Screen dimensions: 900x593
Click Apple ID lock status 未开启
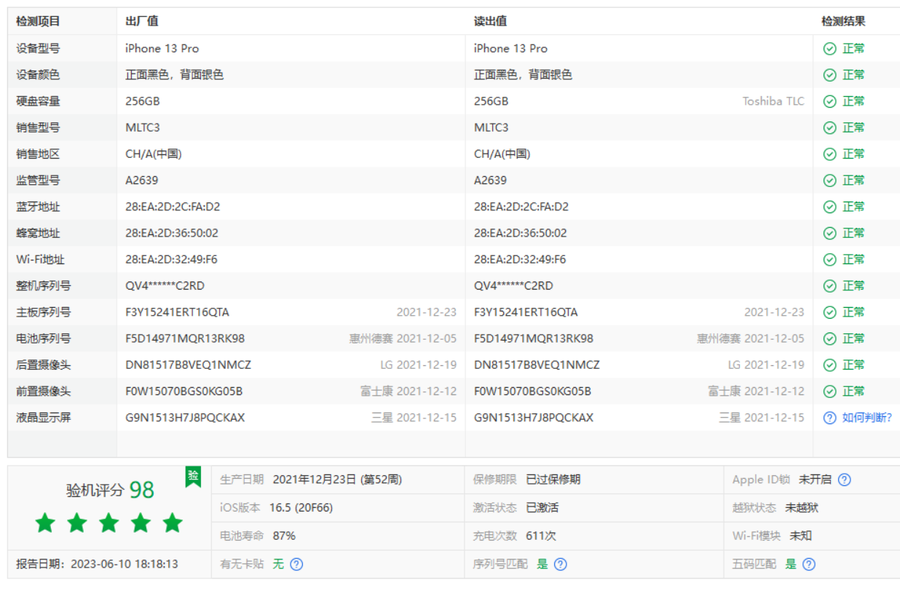tap(815, 480)
